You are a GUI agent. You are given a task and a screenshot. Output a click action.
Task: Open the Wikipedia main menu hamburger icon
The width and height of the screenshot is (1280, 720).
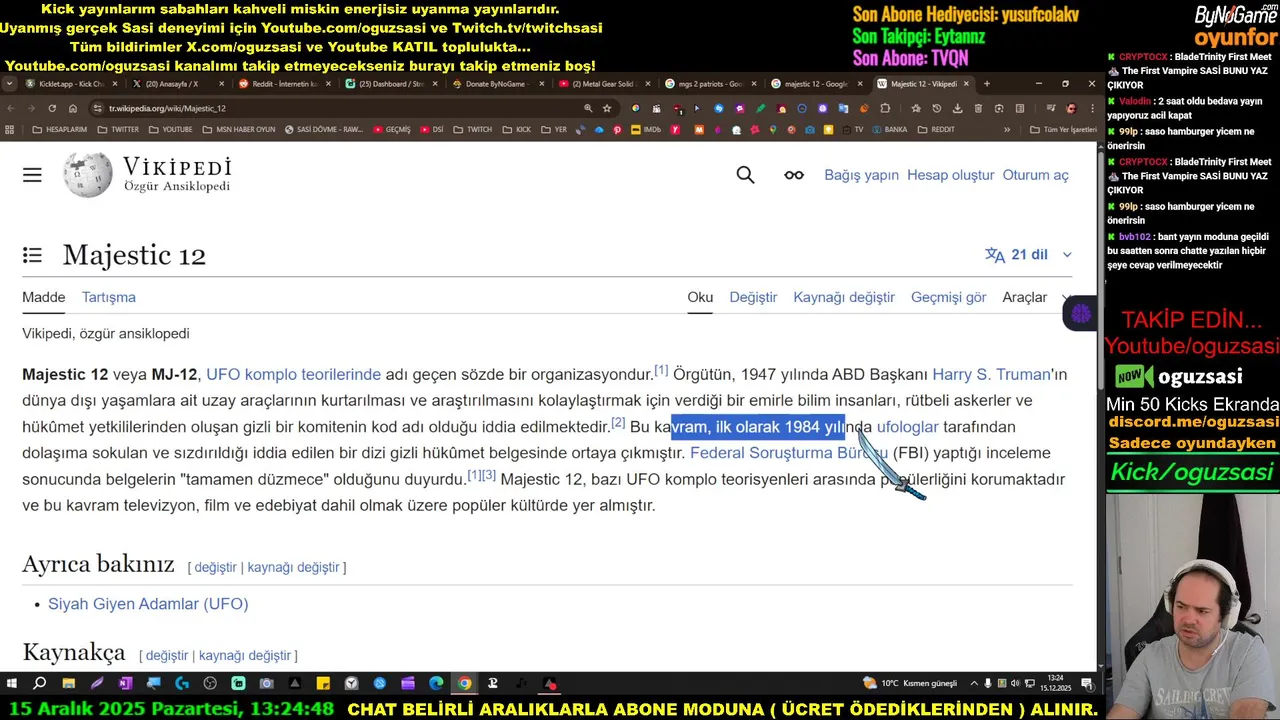32,175
